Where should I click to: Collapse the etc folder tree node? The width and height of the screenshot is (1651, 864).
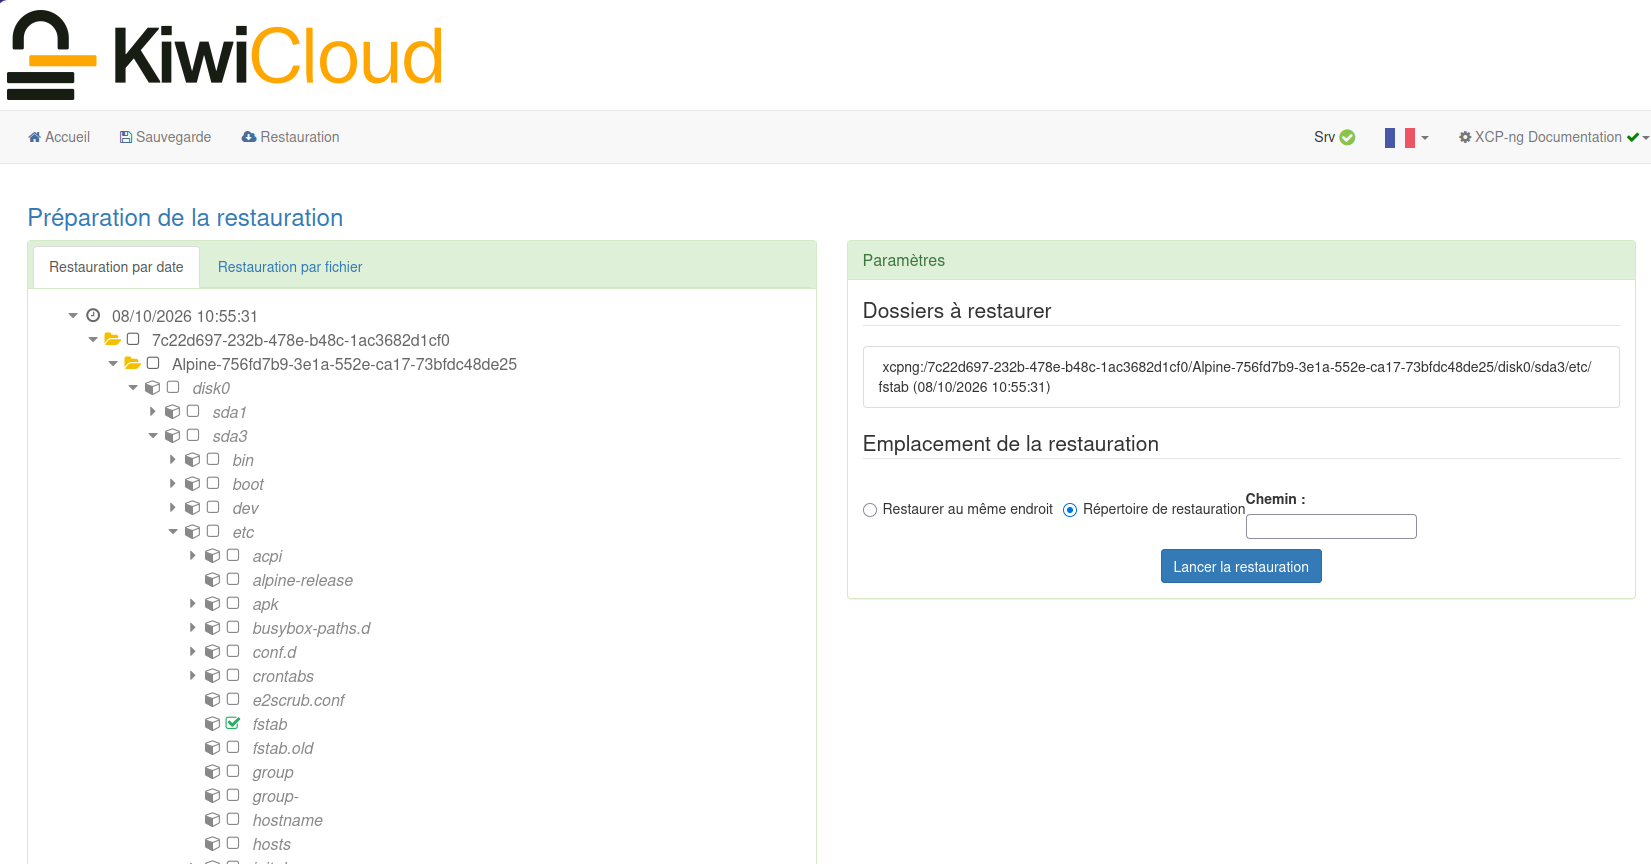(x=173, y=531)
